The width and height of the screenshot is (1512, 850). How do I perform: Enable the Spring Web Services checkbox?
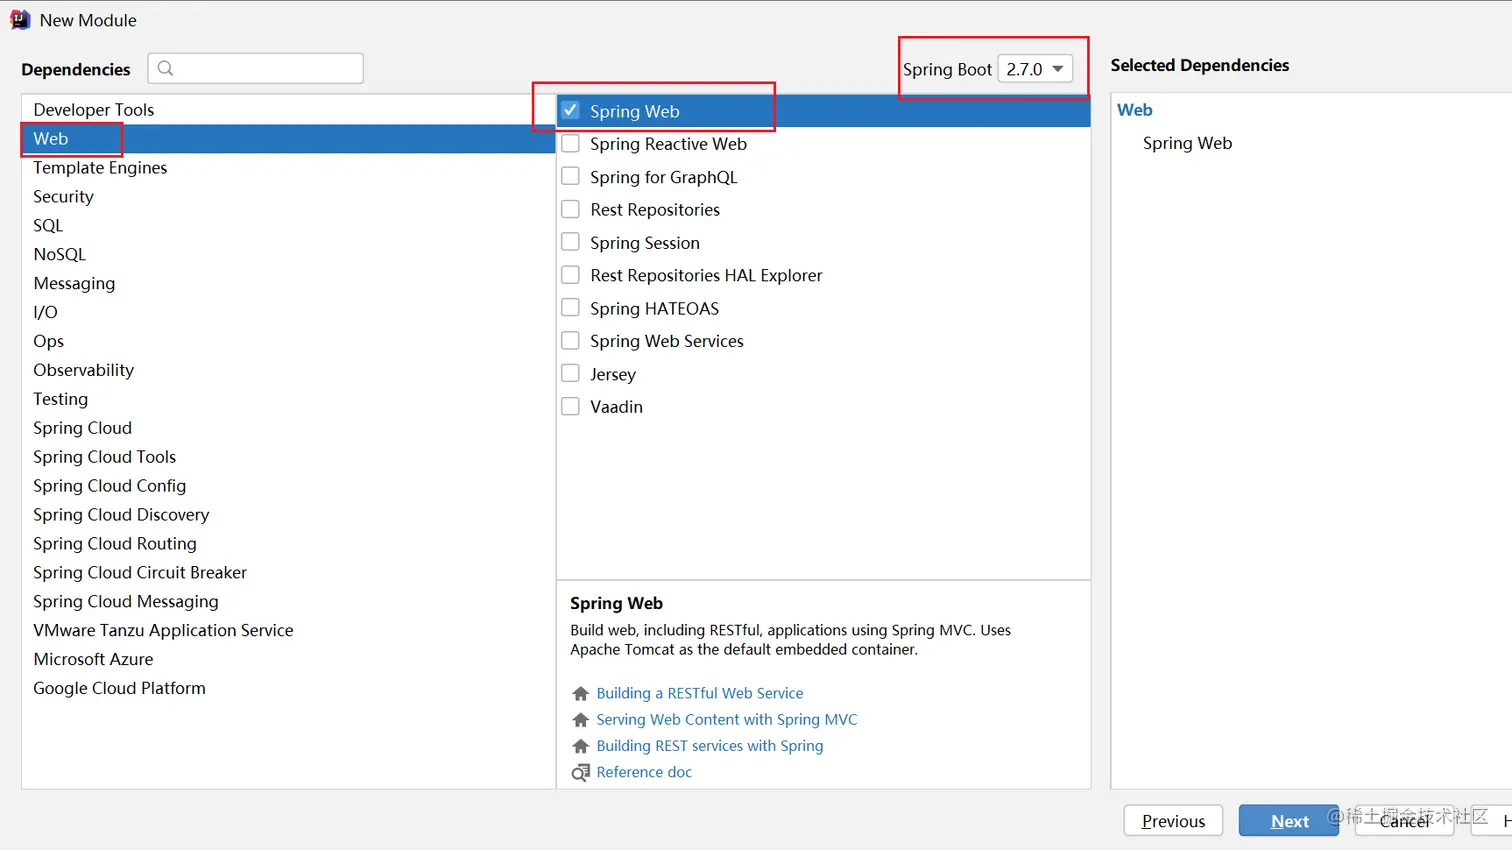570,341
